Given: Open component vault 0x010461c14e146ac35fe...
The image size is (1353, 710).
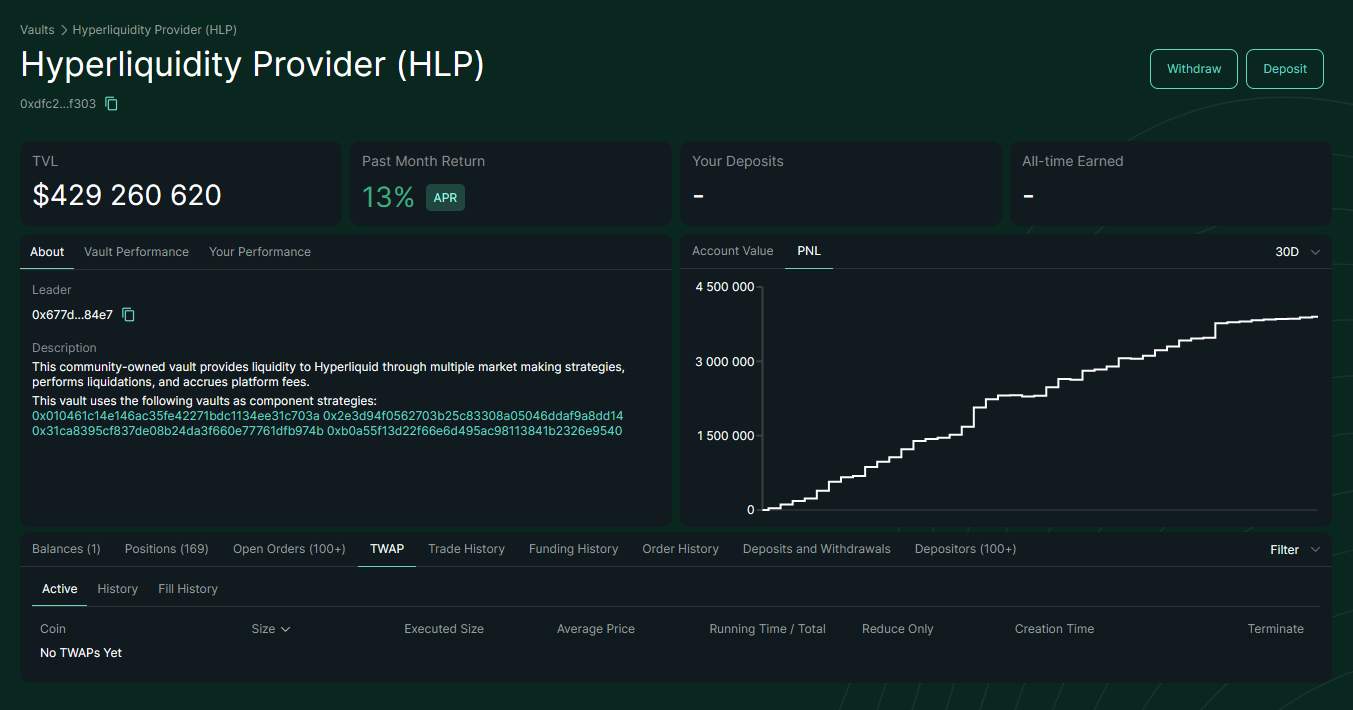Looking at the screenshot, I should [176, 415].
